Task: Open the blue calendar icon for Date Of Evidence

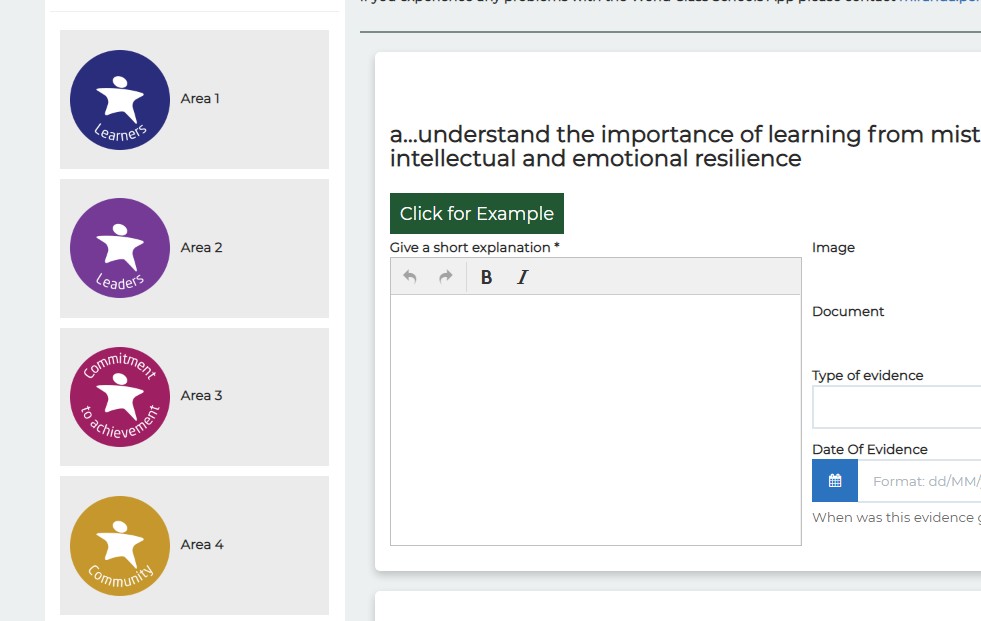Action: tap(834, 481)
